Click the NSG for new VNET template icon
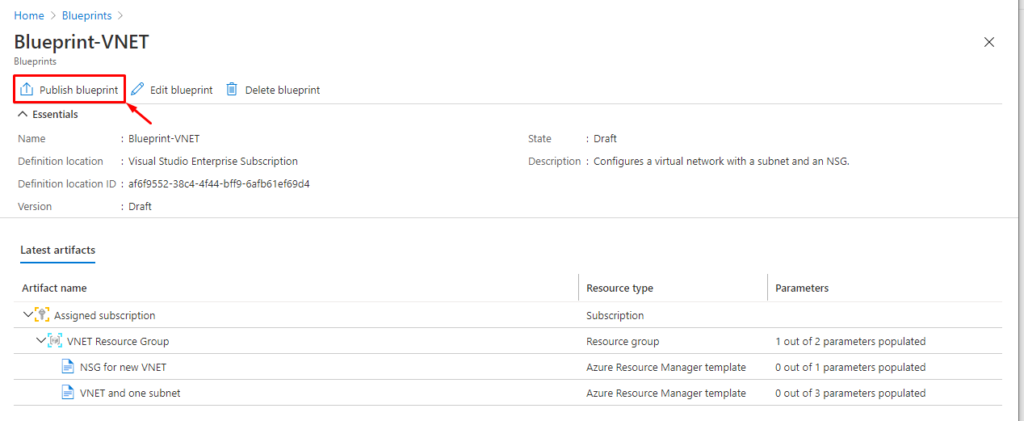Viewport: 1024px width, 421px height. tap(68, 367)
